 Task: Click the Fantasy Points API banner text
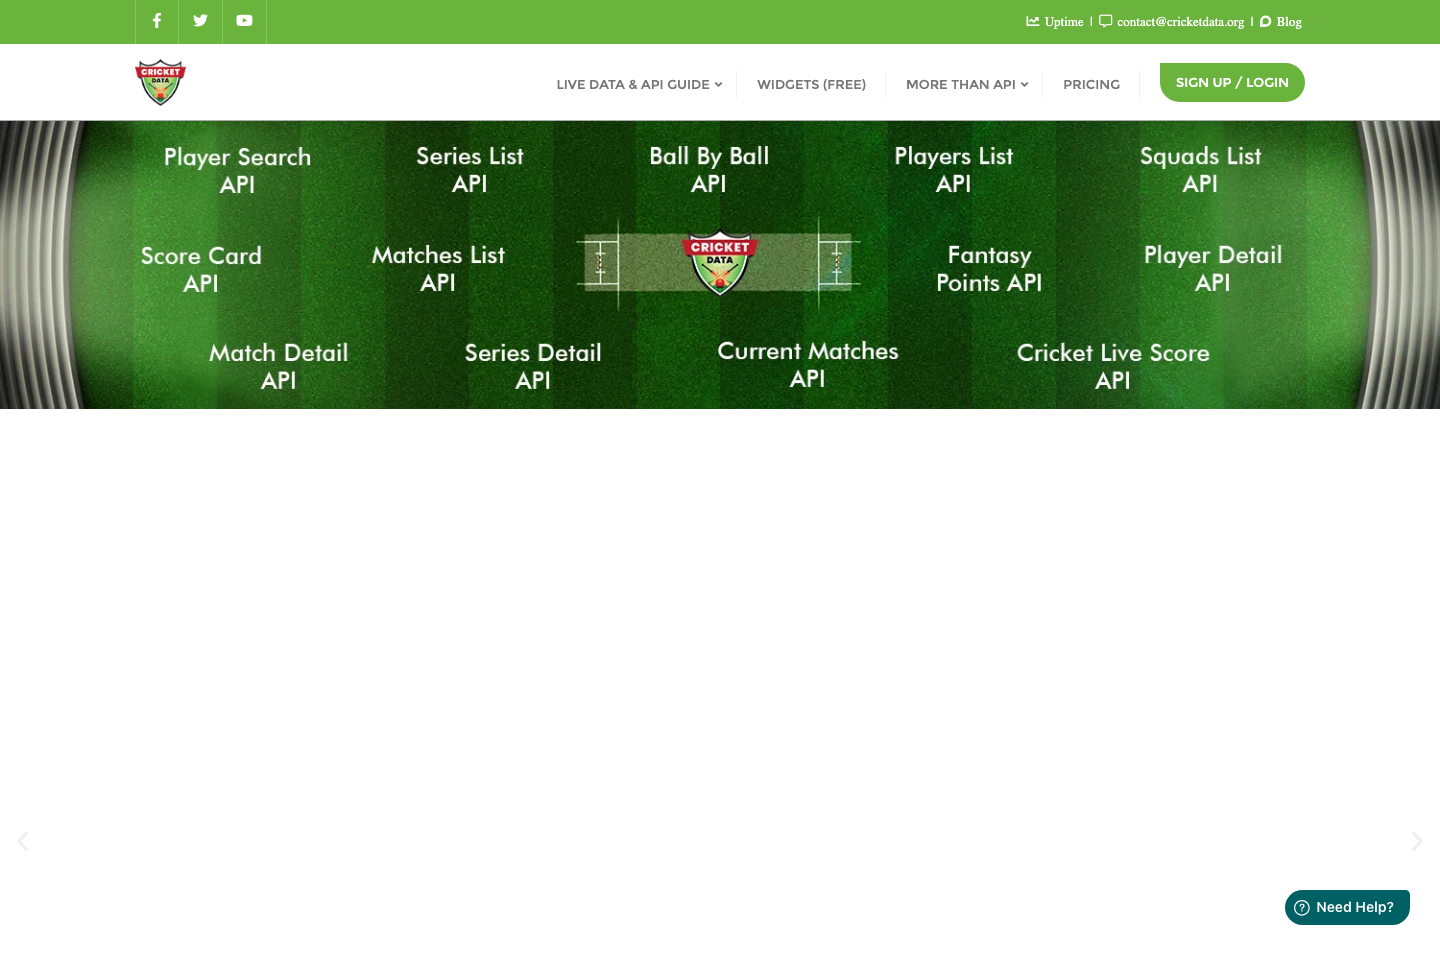(989, 269)
